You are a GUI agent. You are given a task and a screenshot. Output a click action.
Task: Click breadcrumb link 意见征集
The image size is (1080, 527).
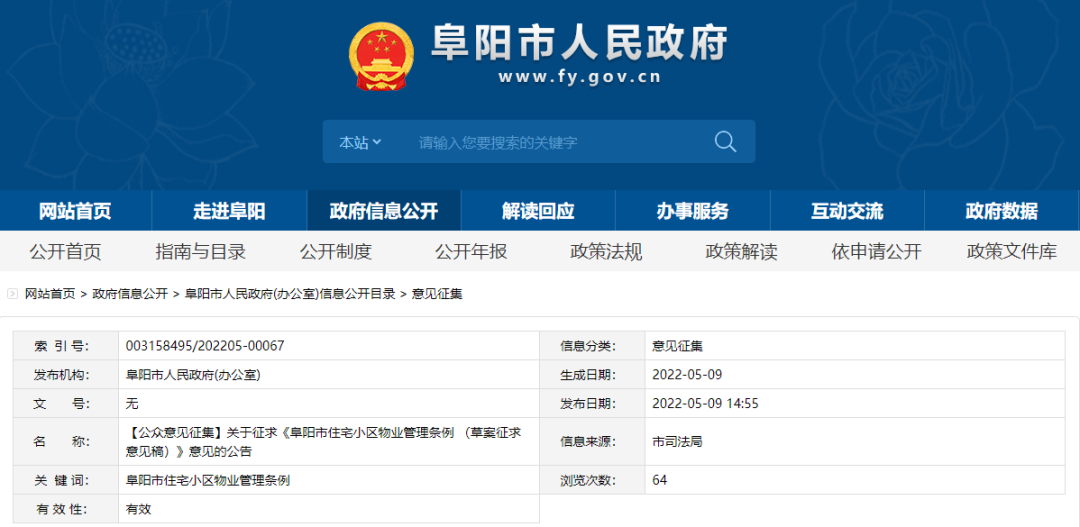click(x=437, y=294)
